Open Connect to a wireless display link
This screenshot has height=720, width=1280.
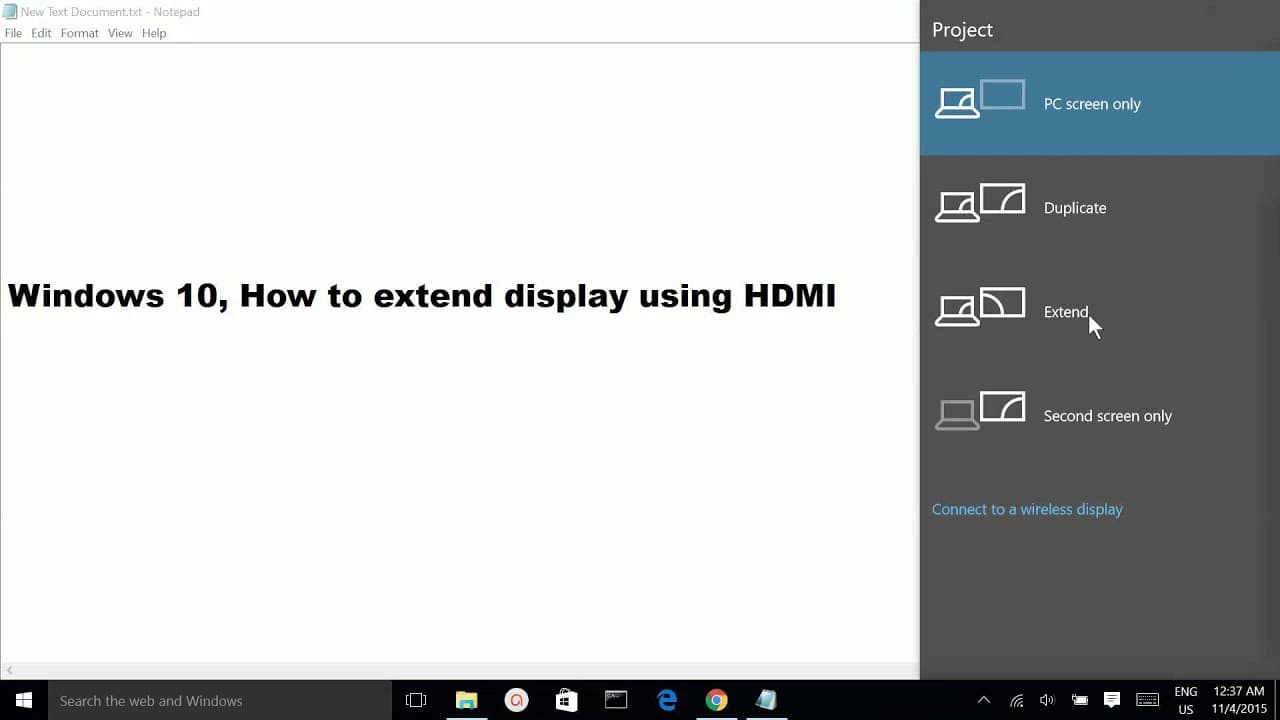tap(1027, 509)
